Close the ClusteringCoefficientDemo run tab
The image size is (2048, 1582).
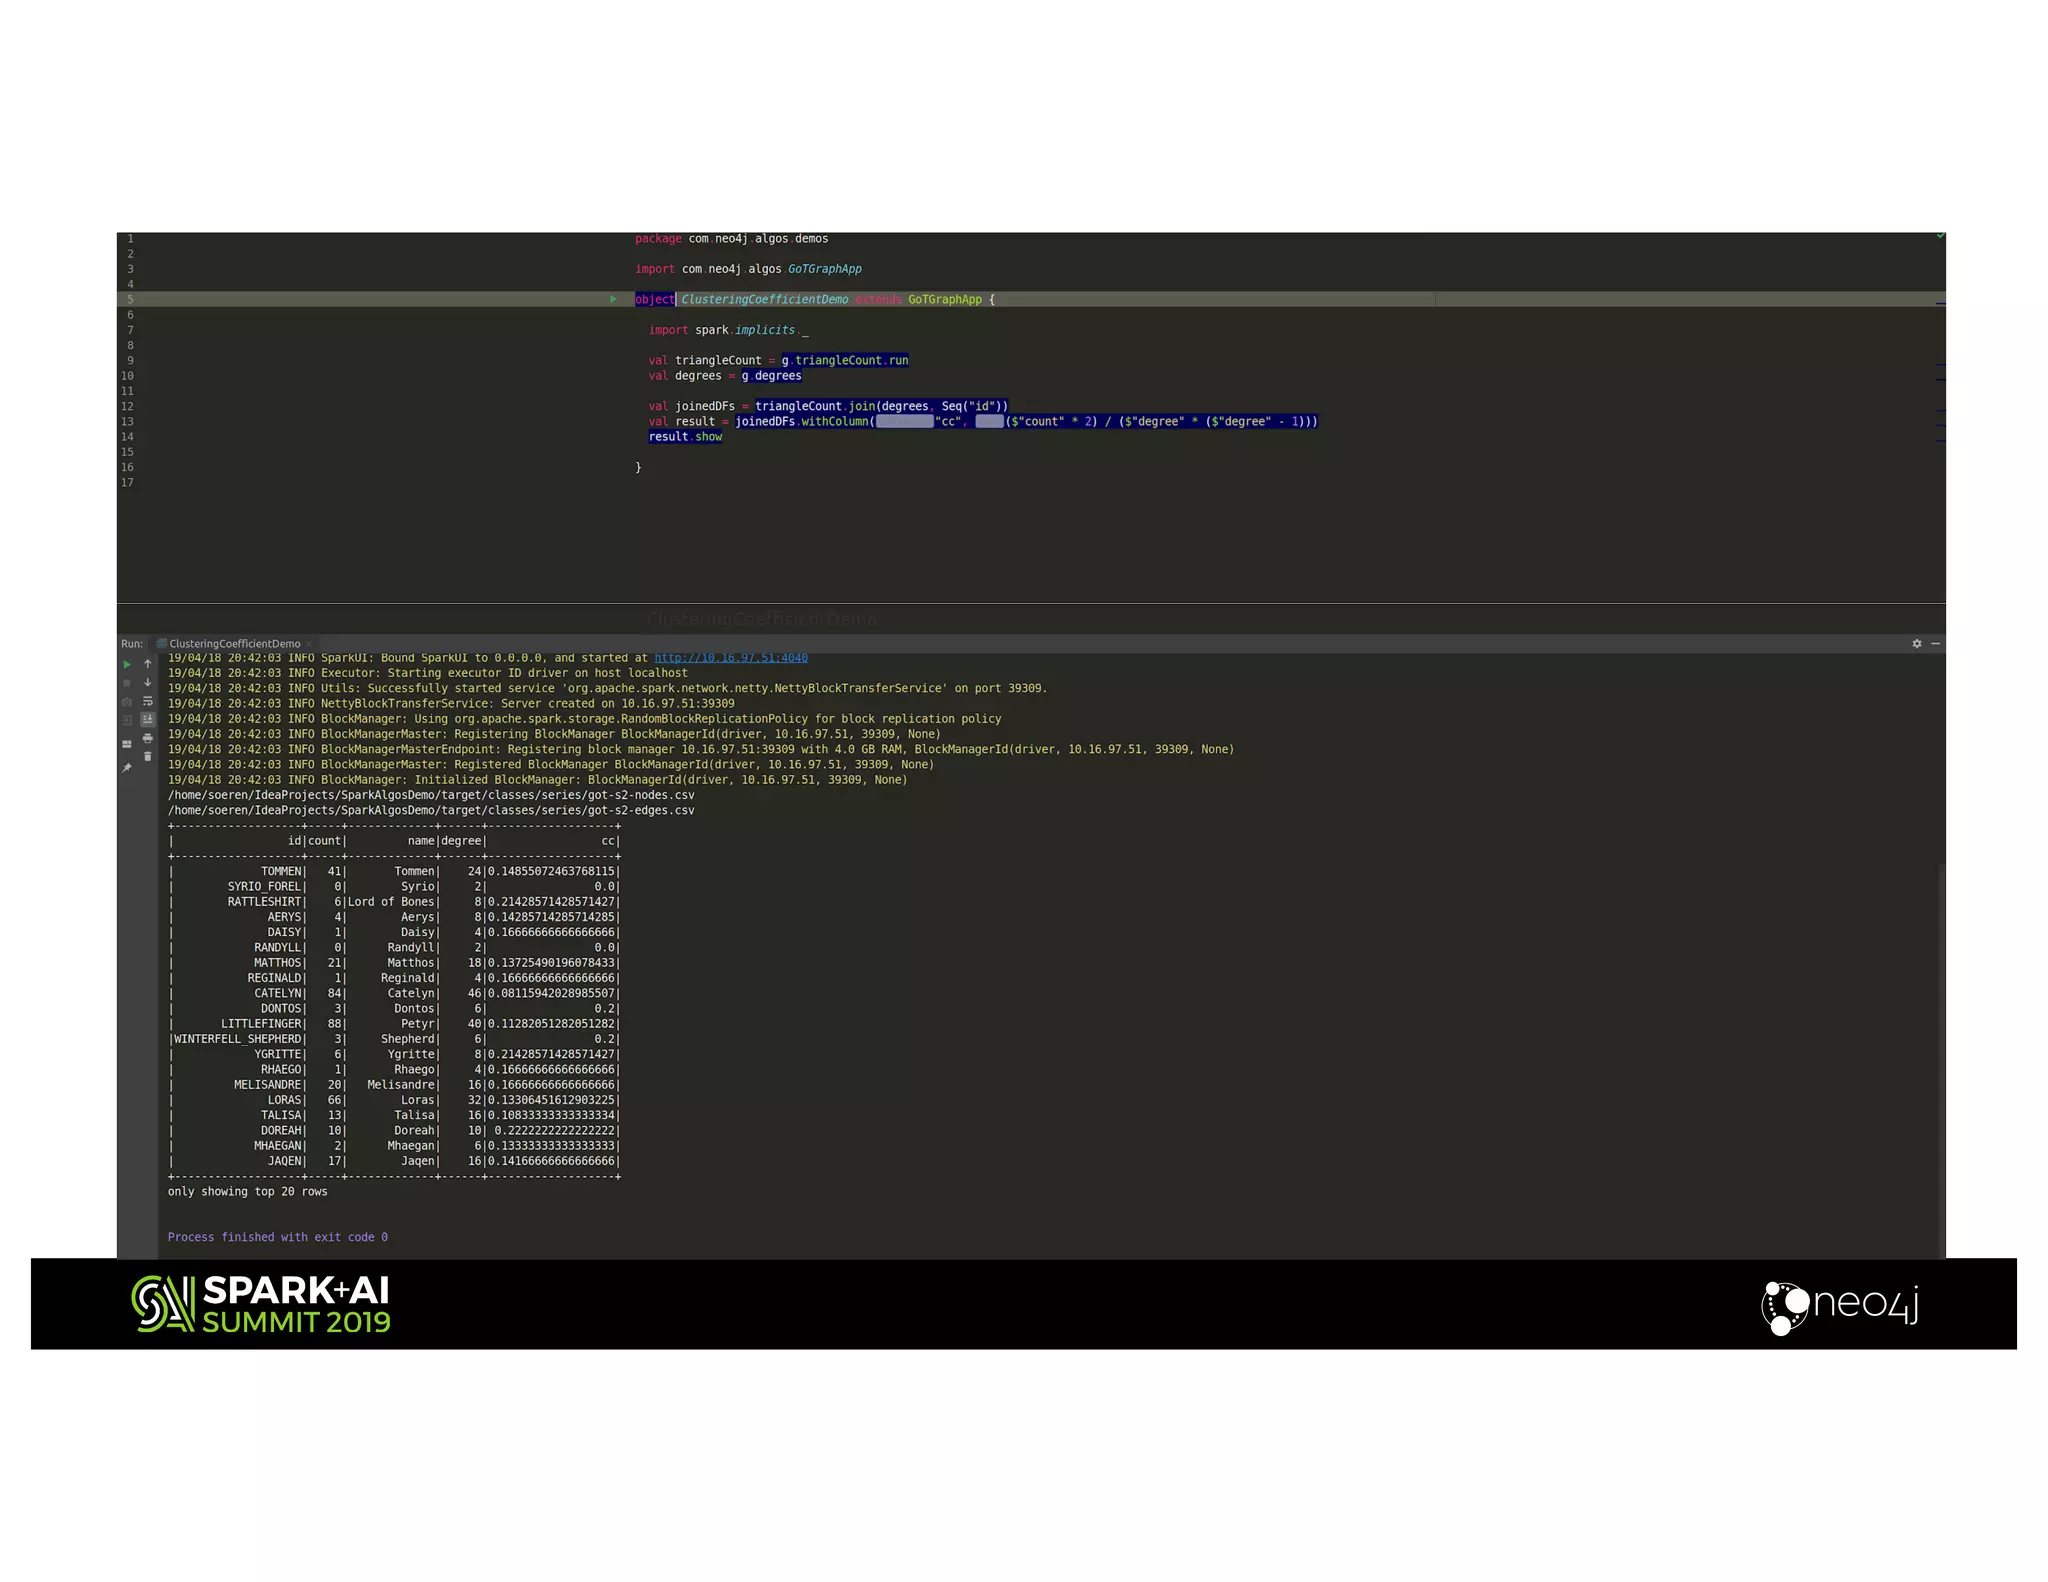click(309, 644)
